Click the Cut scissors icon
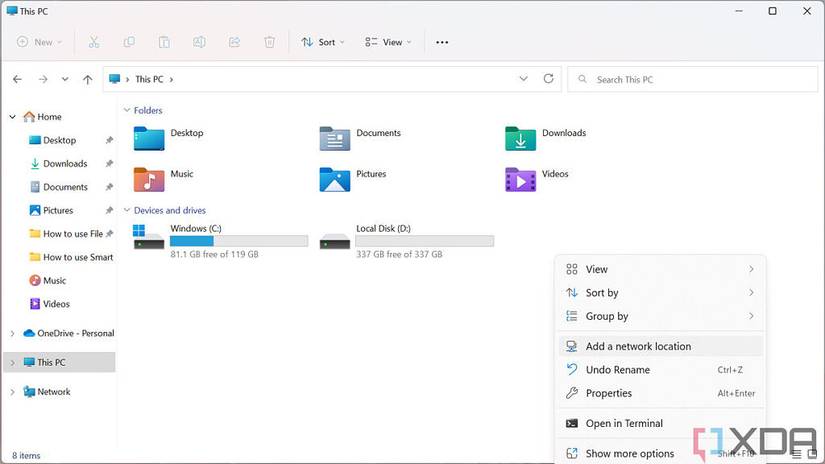The width and height of the screenshot is (825, 464). pyautogui.click(x=94, y=42)
